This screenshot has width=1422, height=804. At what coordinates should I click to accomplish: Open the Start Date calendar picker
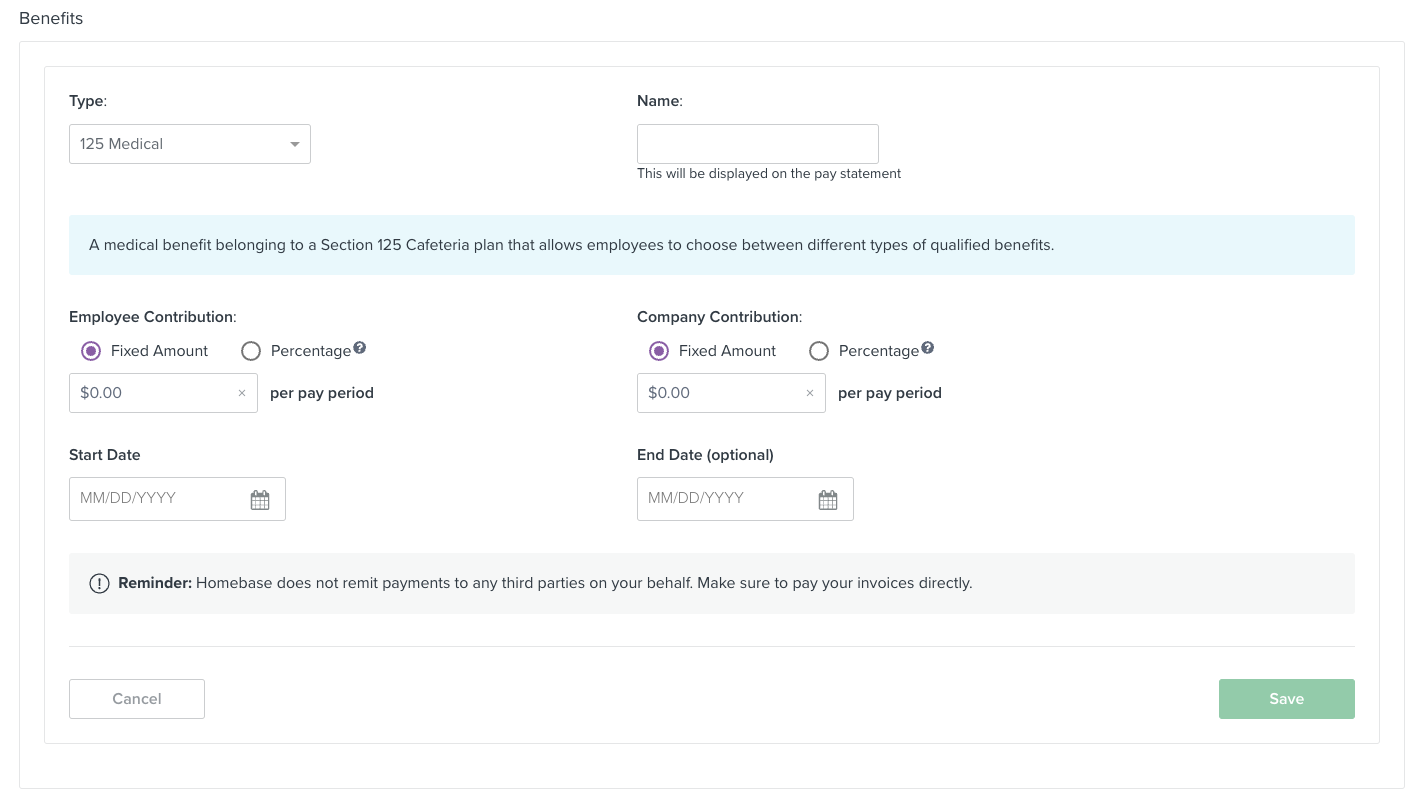point(260,498)
